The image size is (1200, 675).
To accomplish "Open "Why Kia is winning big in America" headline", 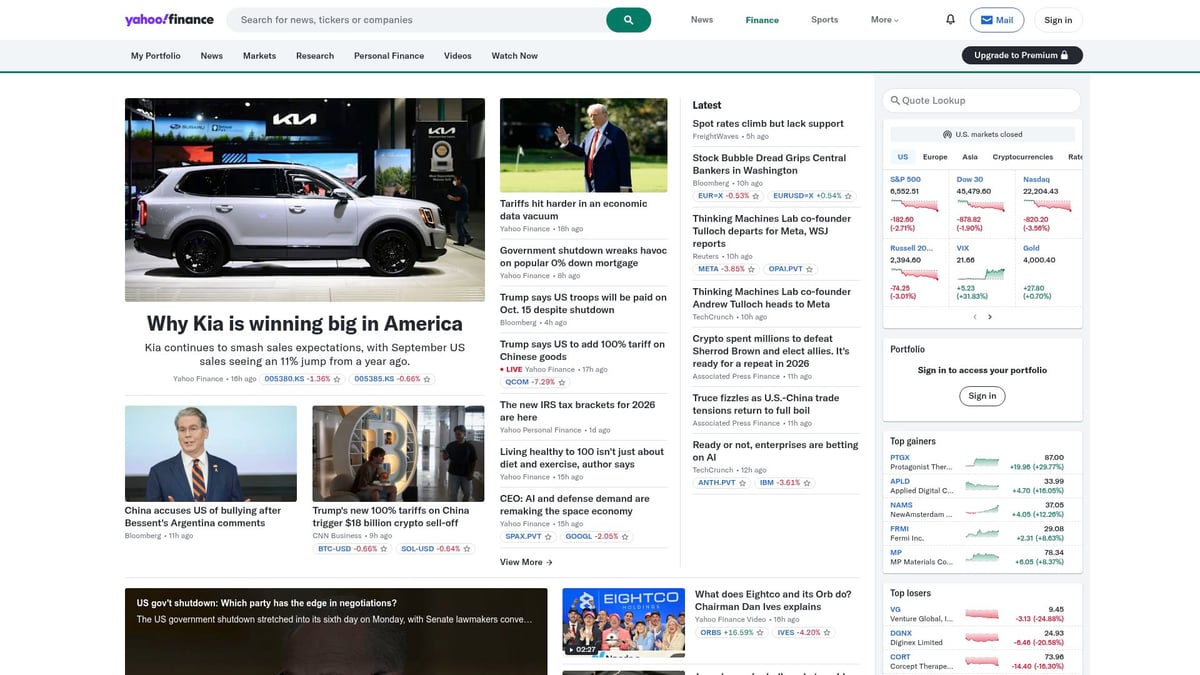I will pyautogui.click(x=305, y=324).
